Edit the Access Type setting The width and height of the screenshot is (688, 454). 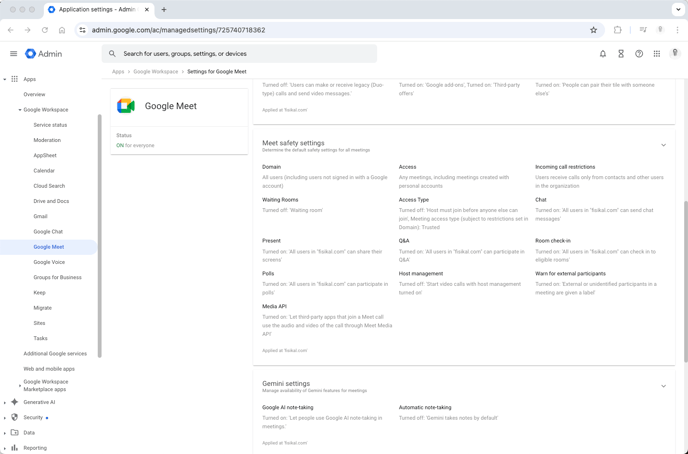(x=463, y=213)
